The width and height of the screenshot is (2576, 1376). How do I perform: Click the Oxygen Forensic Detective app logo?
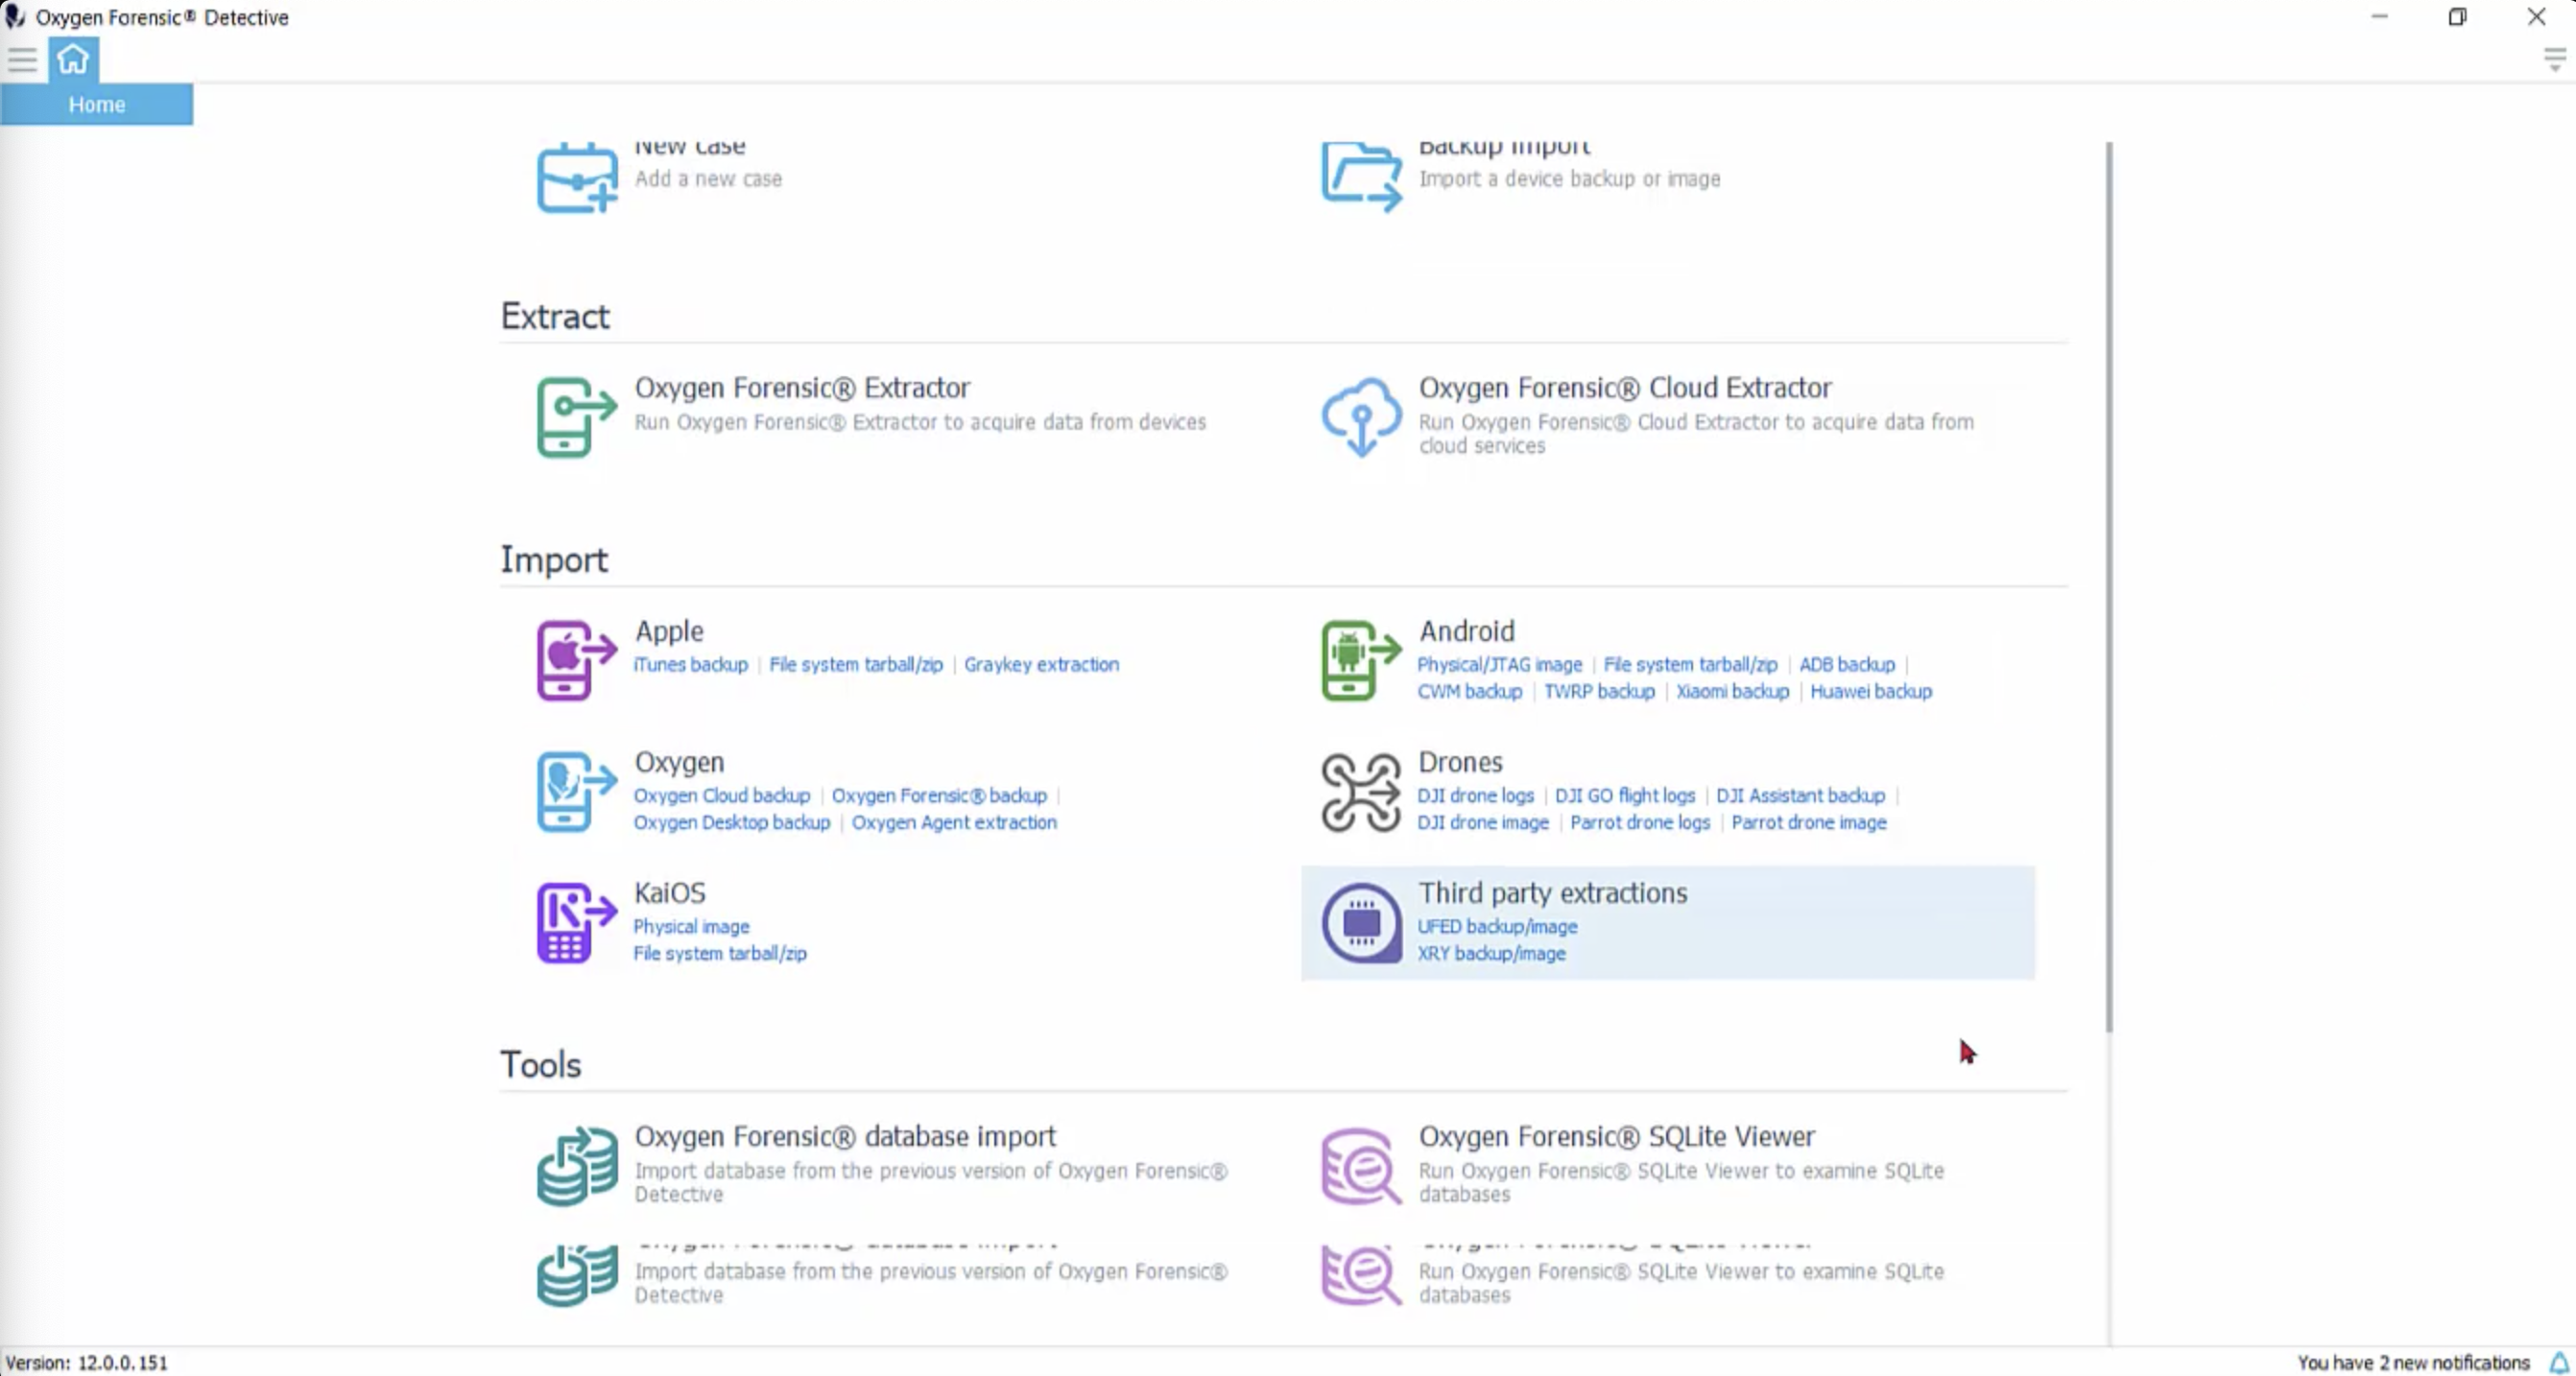pos(14,17)
